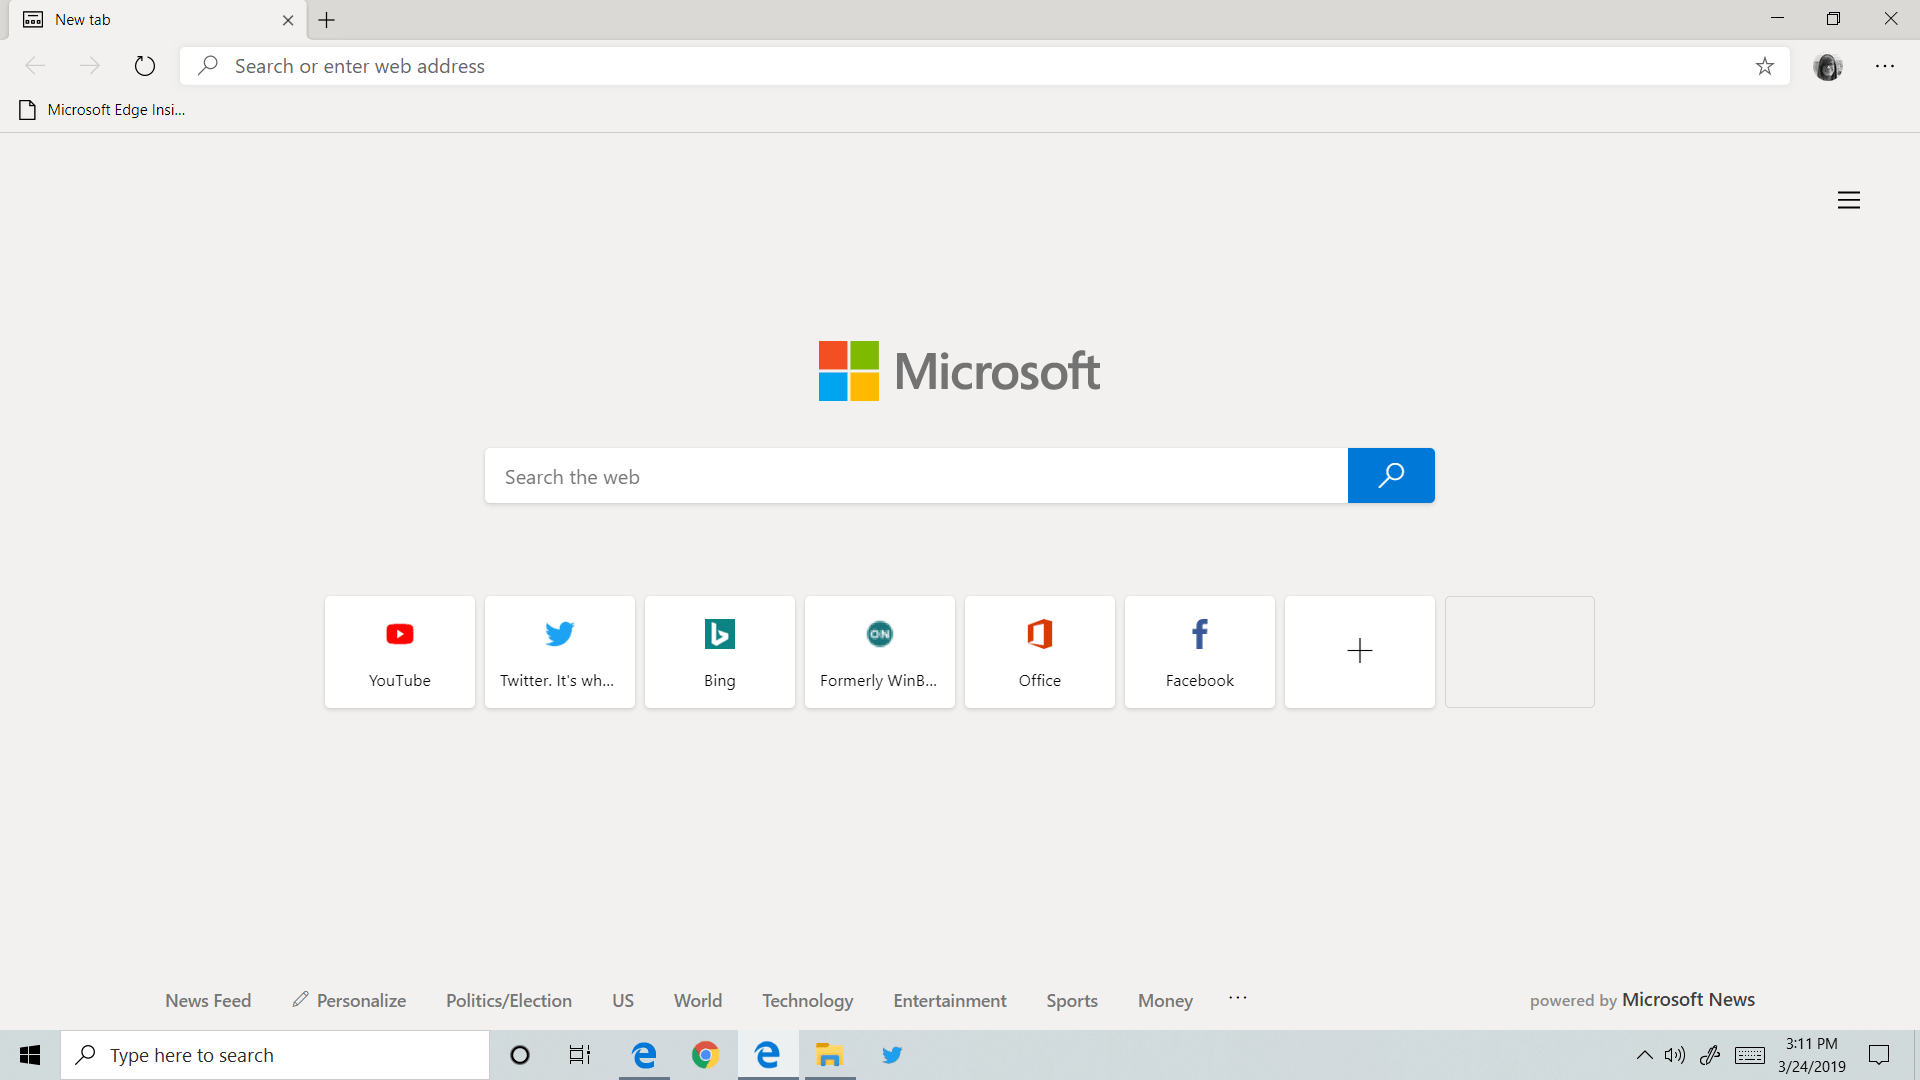Screen dimensions: 1920x1080
Task: Click the Formerly WinB... shortcut icon
Action: [880, 650]
